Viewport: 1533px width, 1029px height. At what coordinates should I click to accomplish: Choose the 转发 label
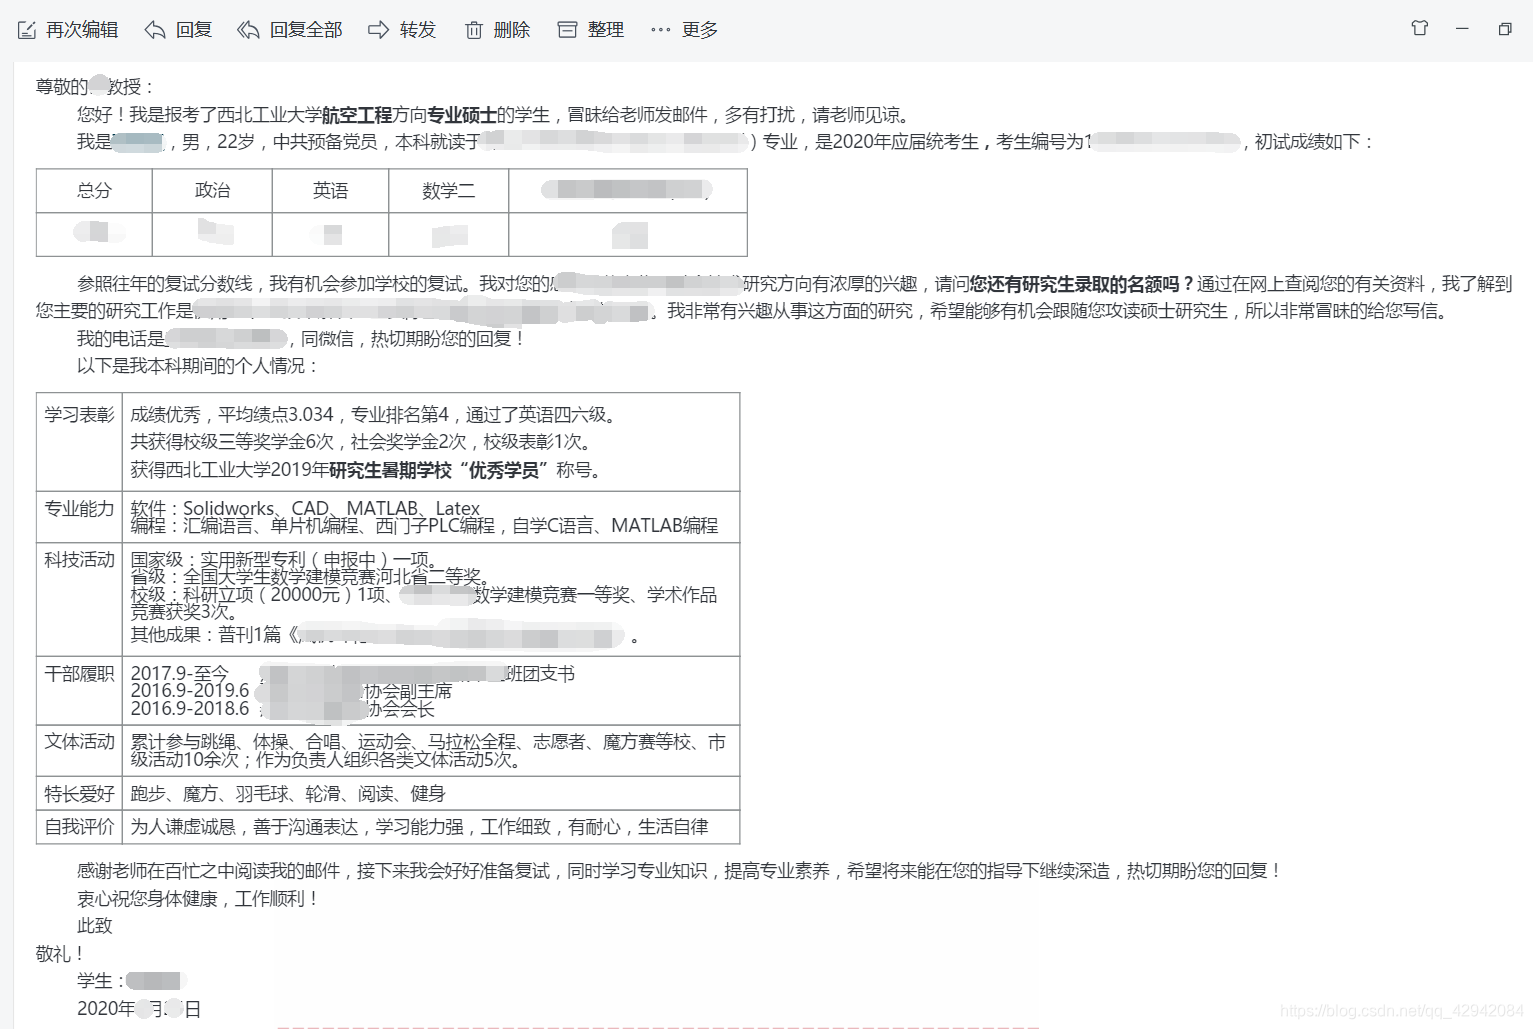418,30
